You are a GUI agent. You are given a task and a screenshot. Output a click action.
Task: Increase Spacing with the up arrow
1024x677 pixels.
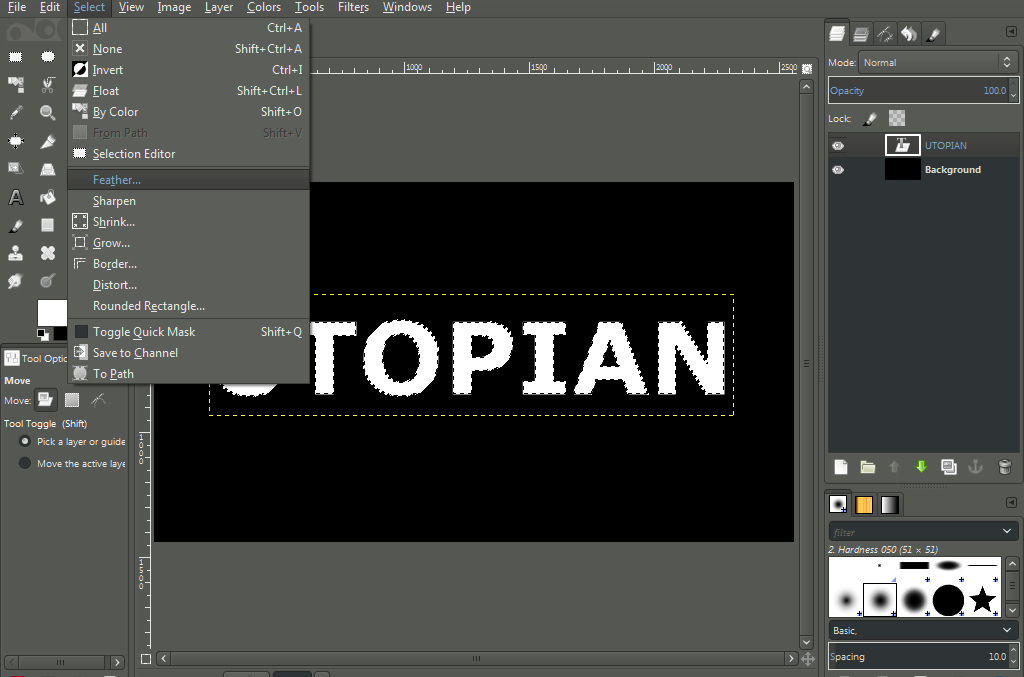pos(1014,652)
